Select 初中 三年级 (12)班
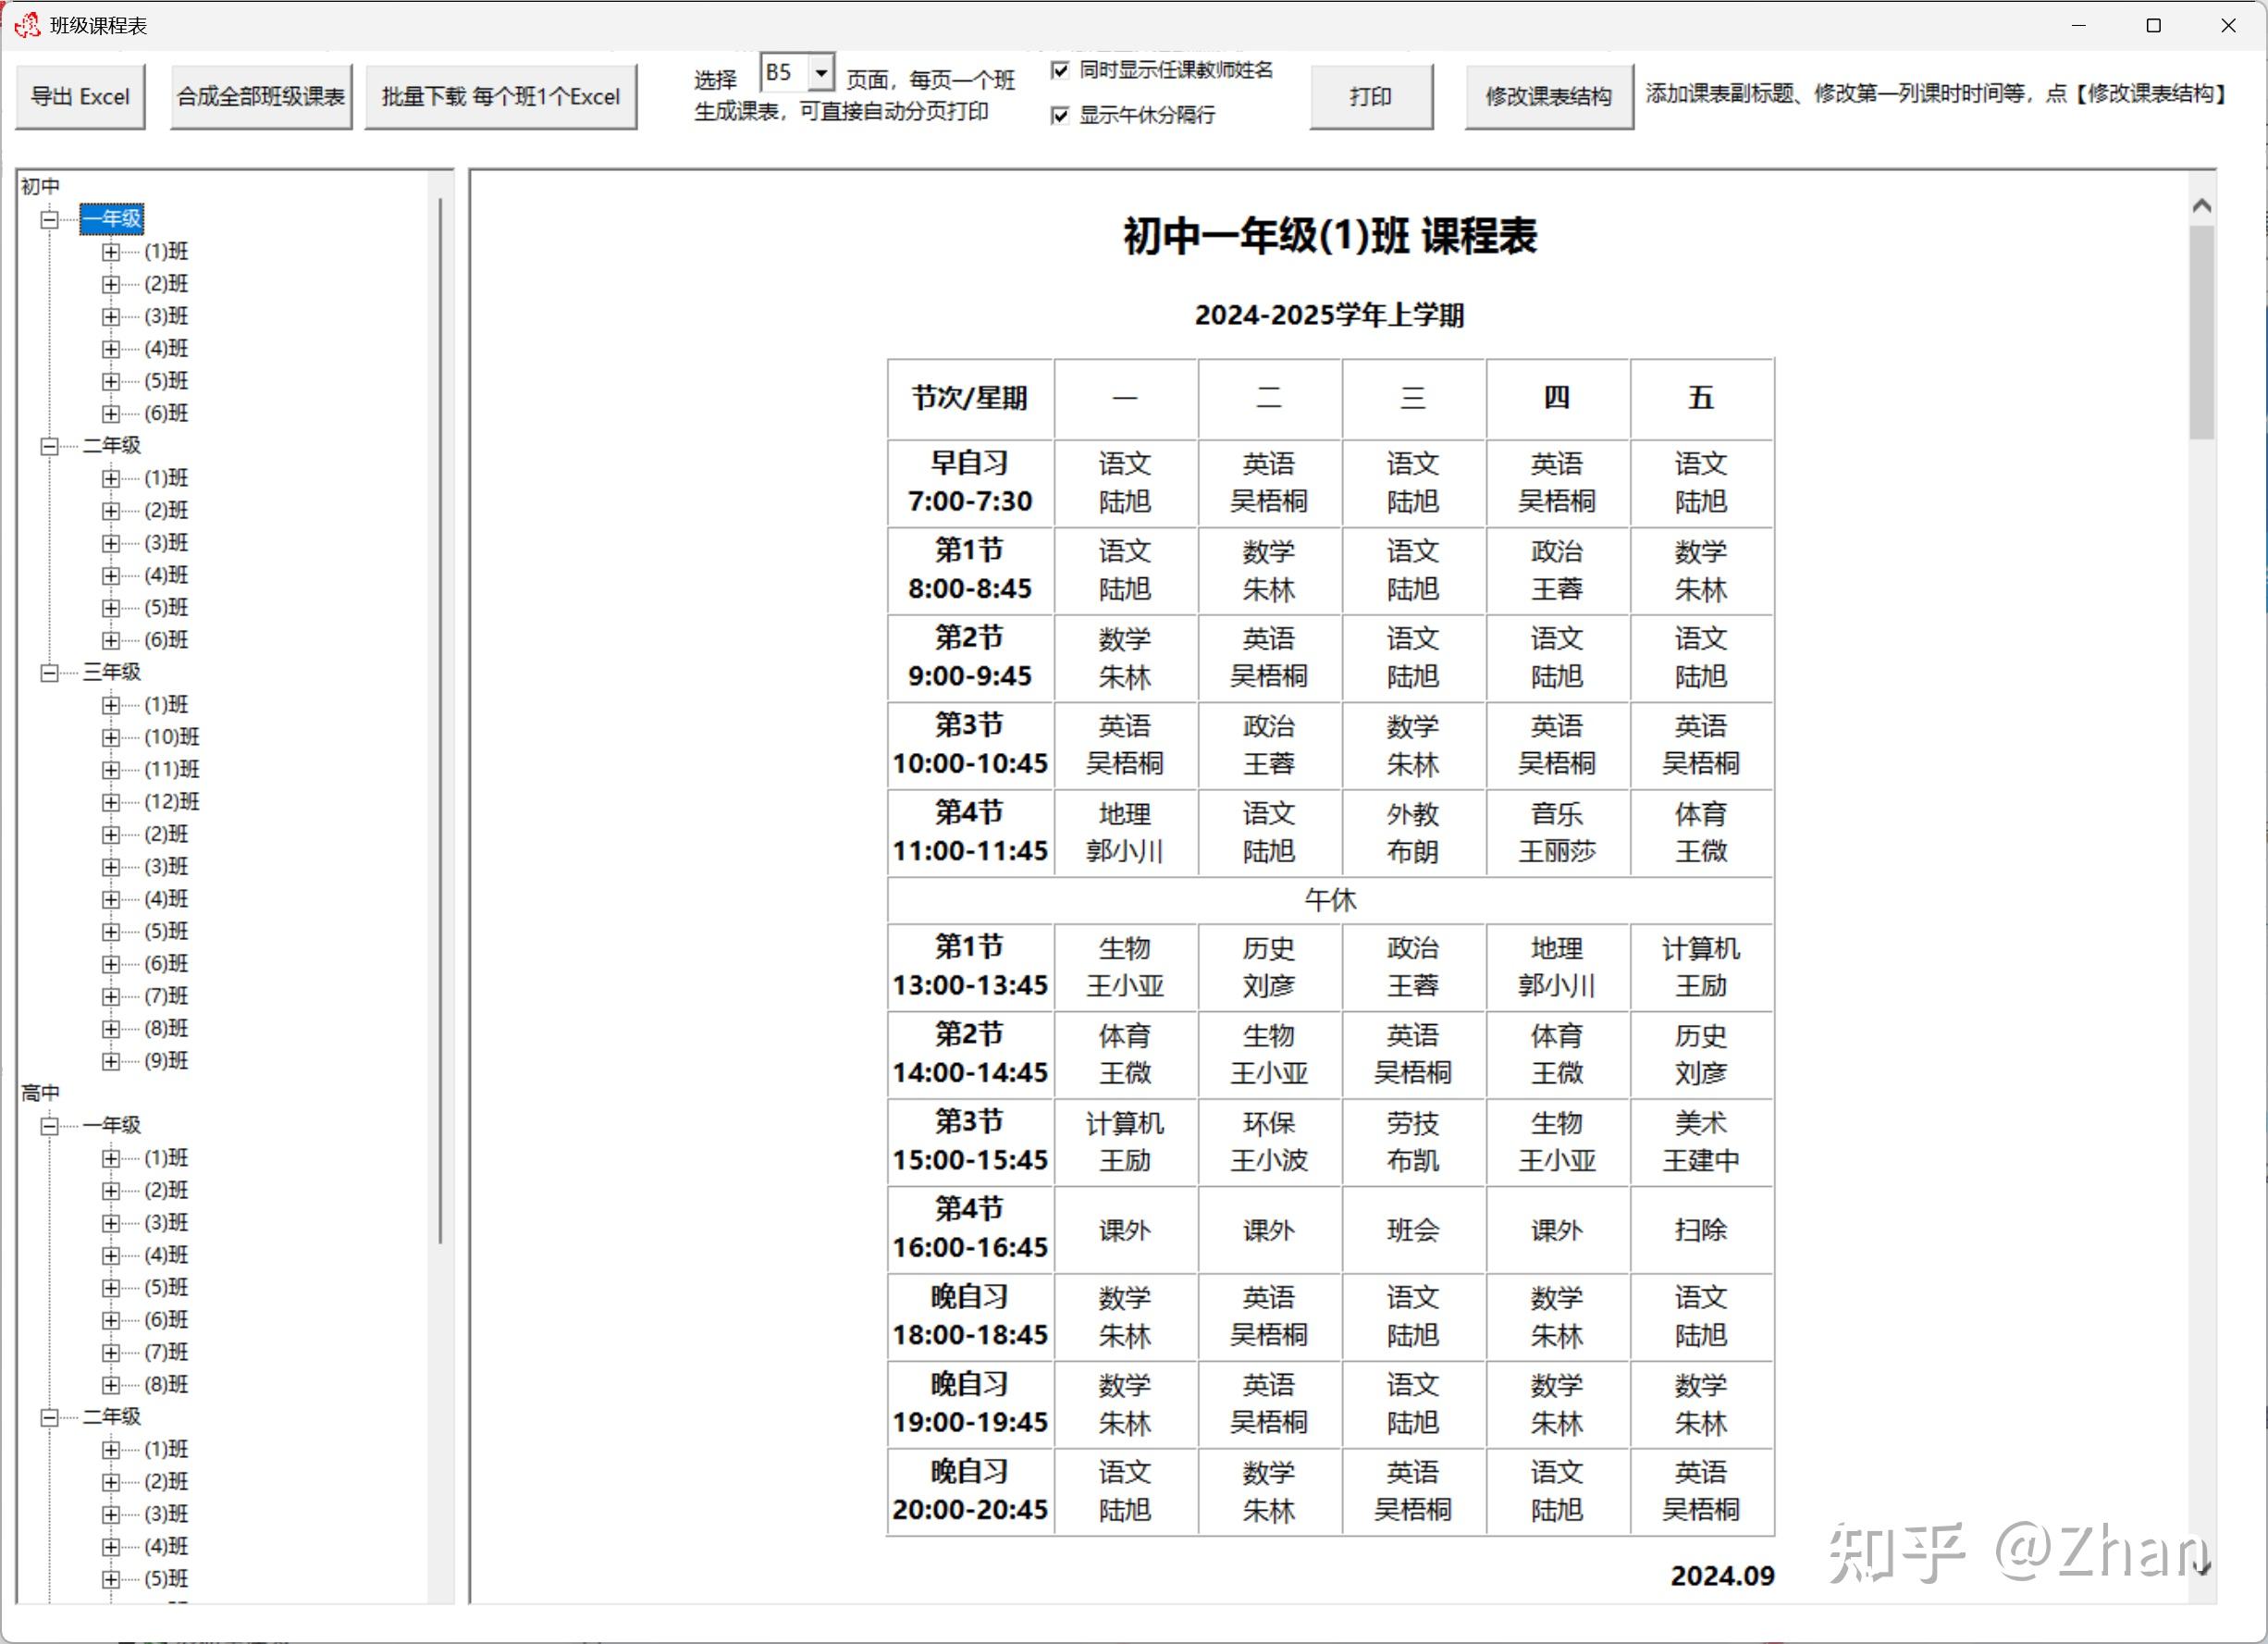This screenshot has height=1644, width=2268. (x=172, y=802)
